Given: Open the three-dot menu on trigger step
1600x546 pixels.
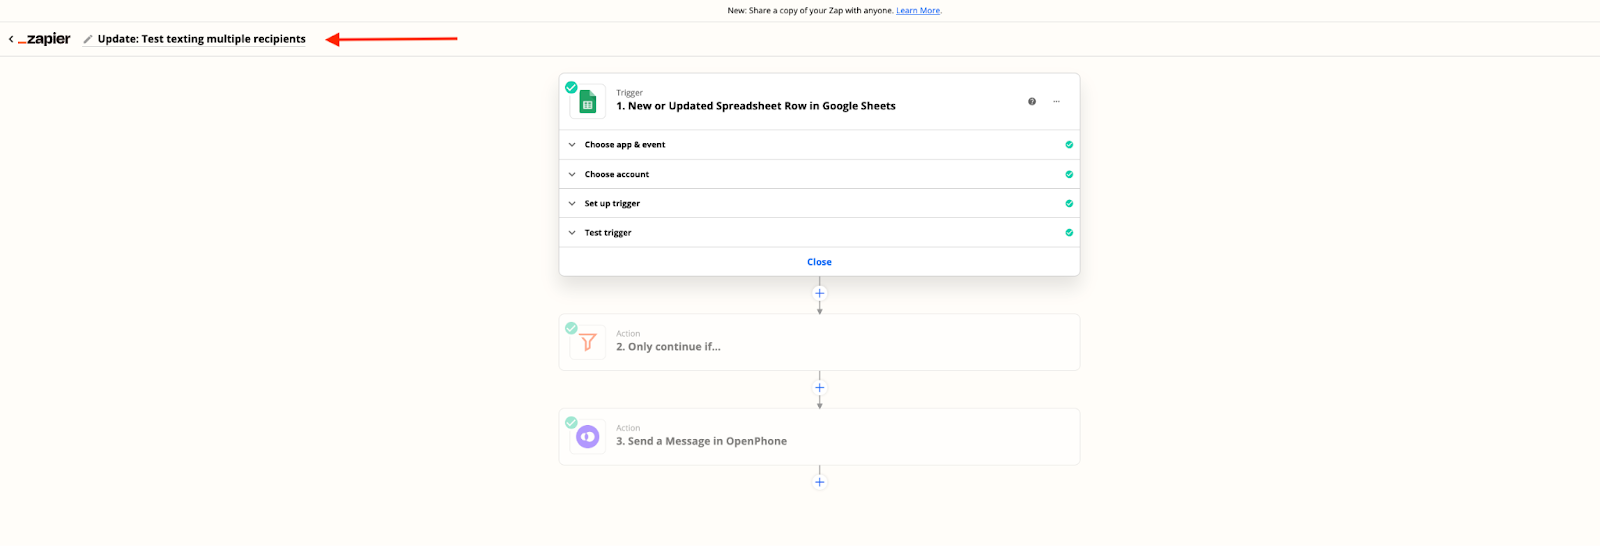Looking at the screenshot, I should (x=1056, y=101).
